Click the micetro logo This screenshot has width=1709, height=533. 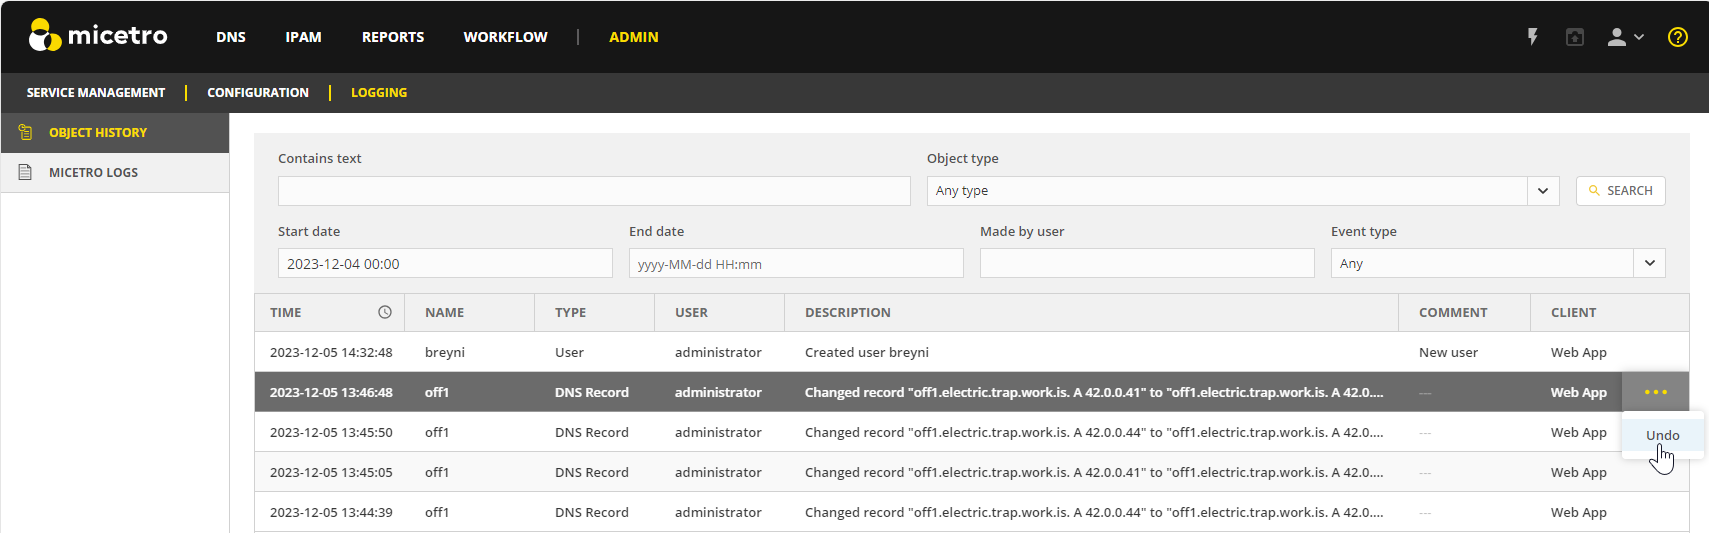click(x=97, y=36)
